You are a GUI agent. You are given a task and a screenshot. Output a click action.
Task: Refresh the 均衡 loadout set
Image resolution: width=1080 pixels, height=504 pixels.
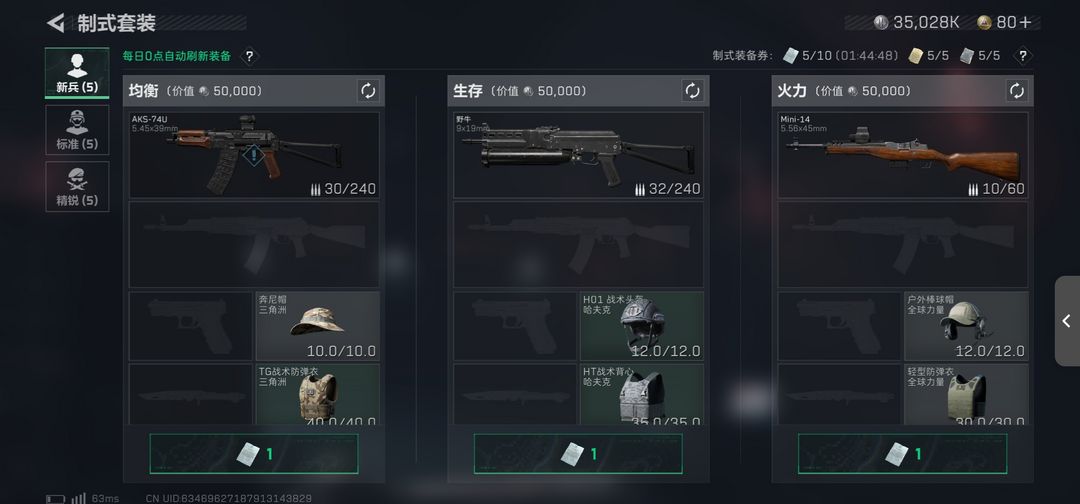(368, 91)
